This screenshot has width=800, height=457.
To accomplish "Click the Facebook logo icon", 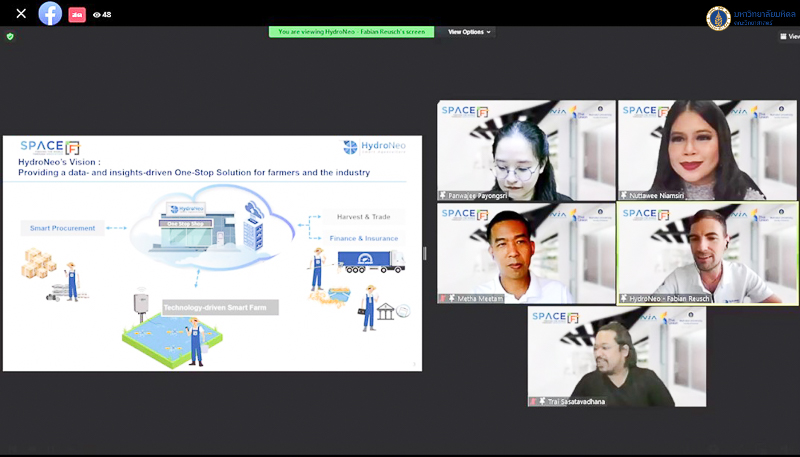I will point(50,14).
